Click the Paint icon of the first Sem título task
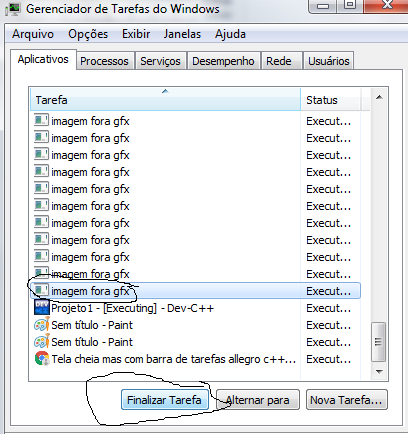408x434 pixels. point(42,324)
